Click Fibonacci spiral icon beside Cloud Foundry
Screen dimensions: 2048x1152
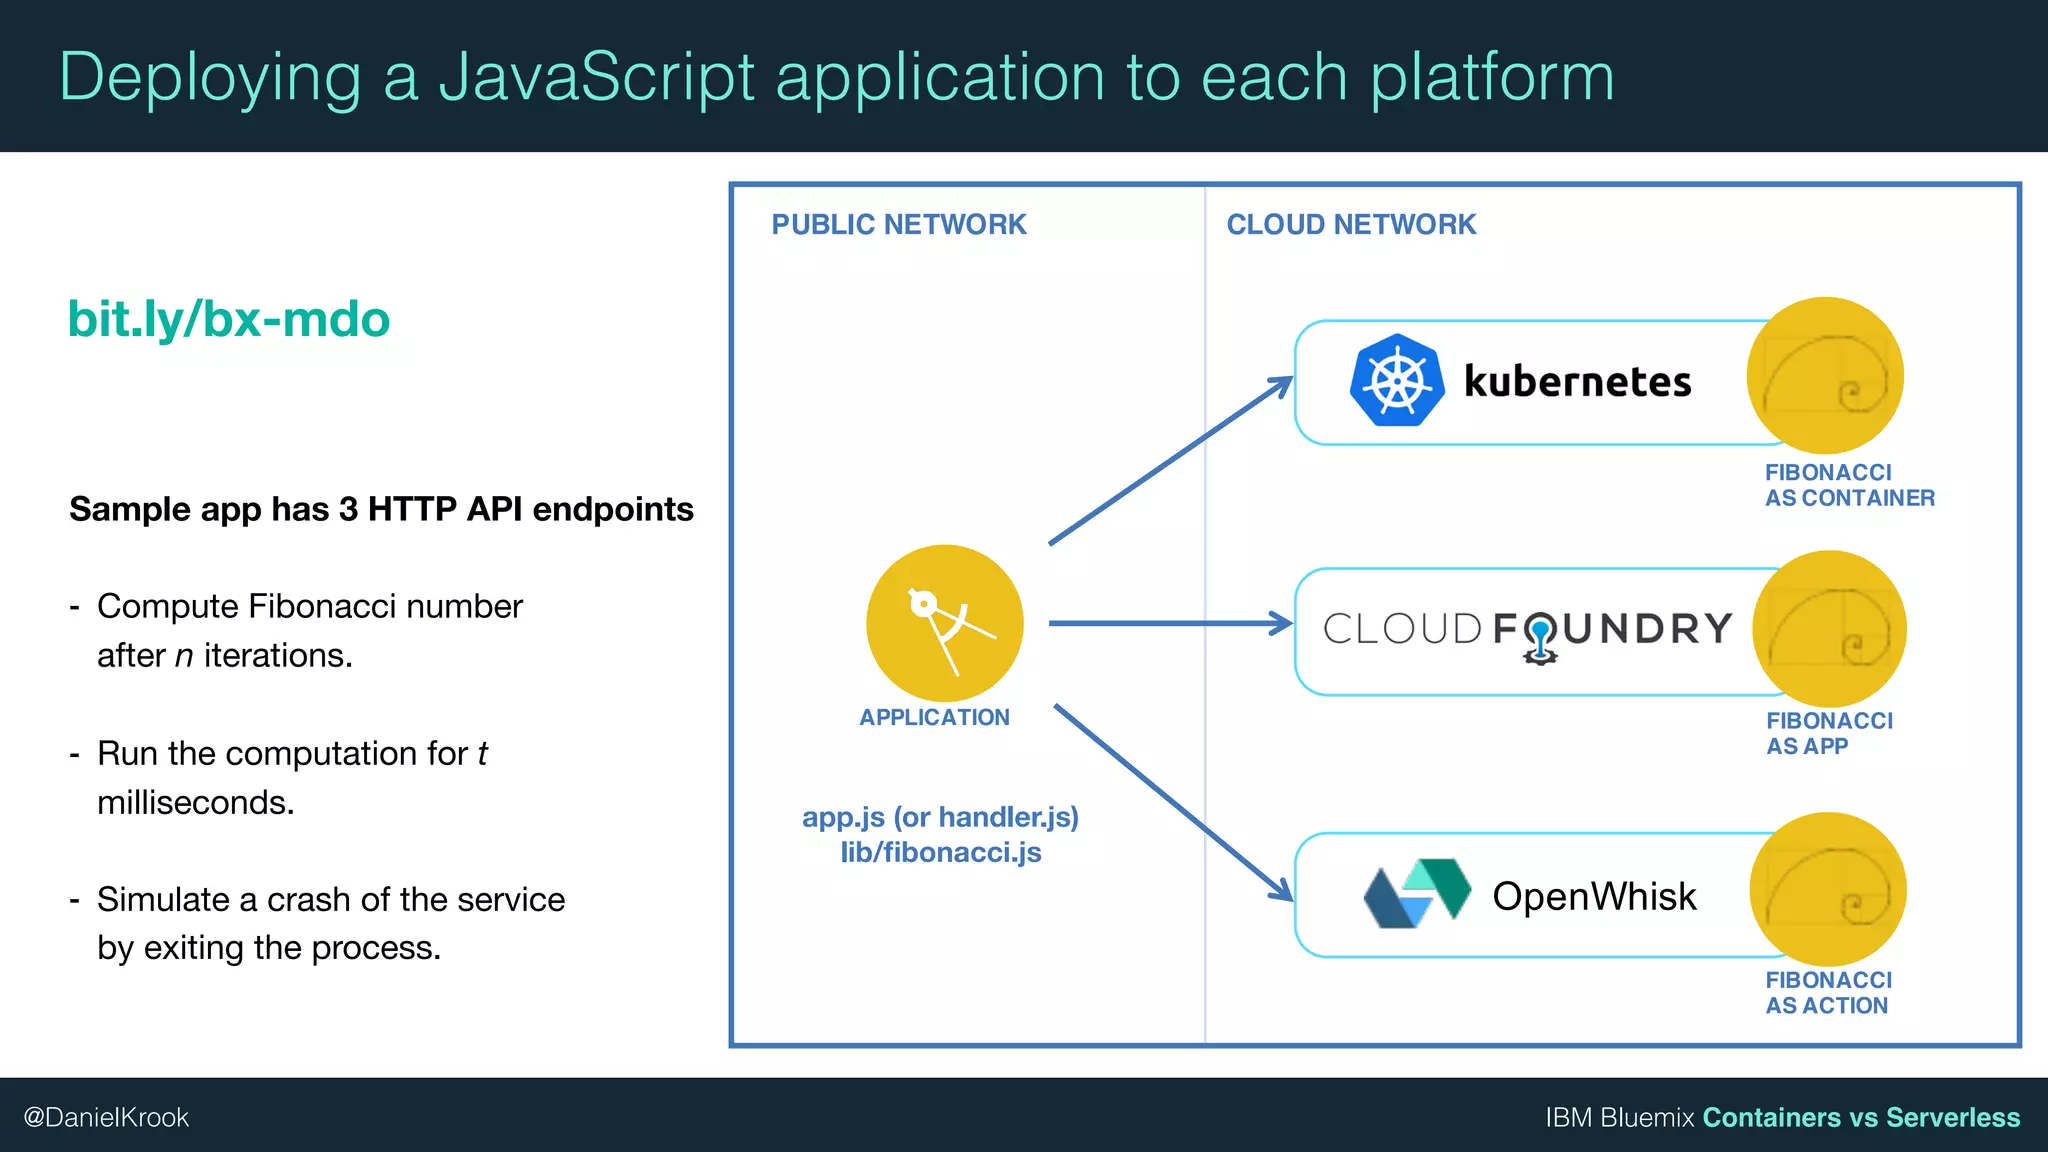point(1829,629)
